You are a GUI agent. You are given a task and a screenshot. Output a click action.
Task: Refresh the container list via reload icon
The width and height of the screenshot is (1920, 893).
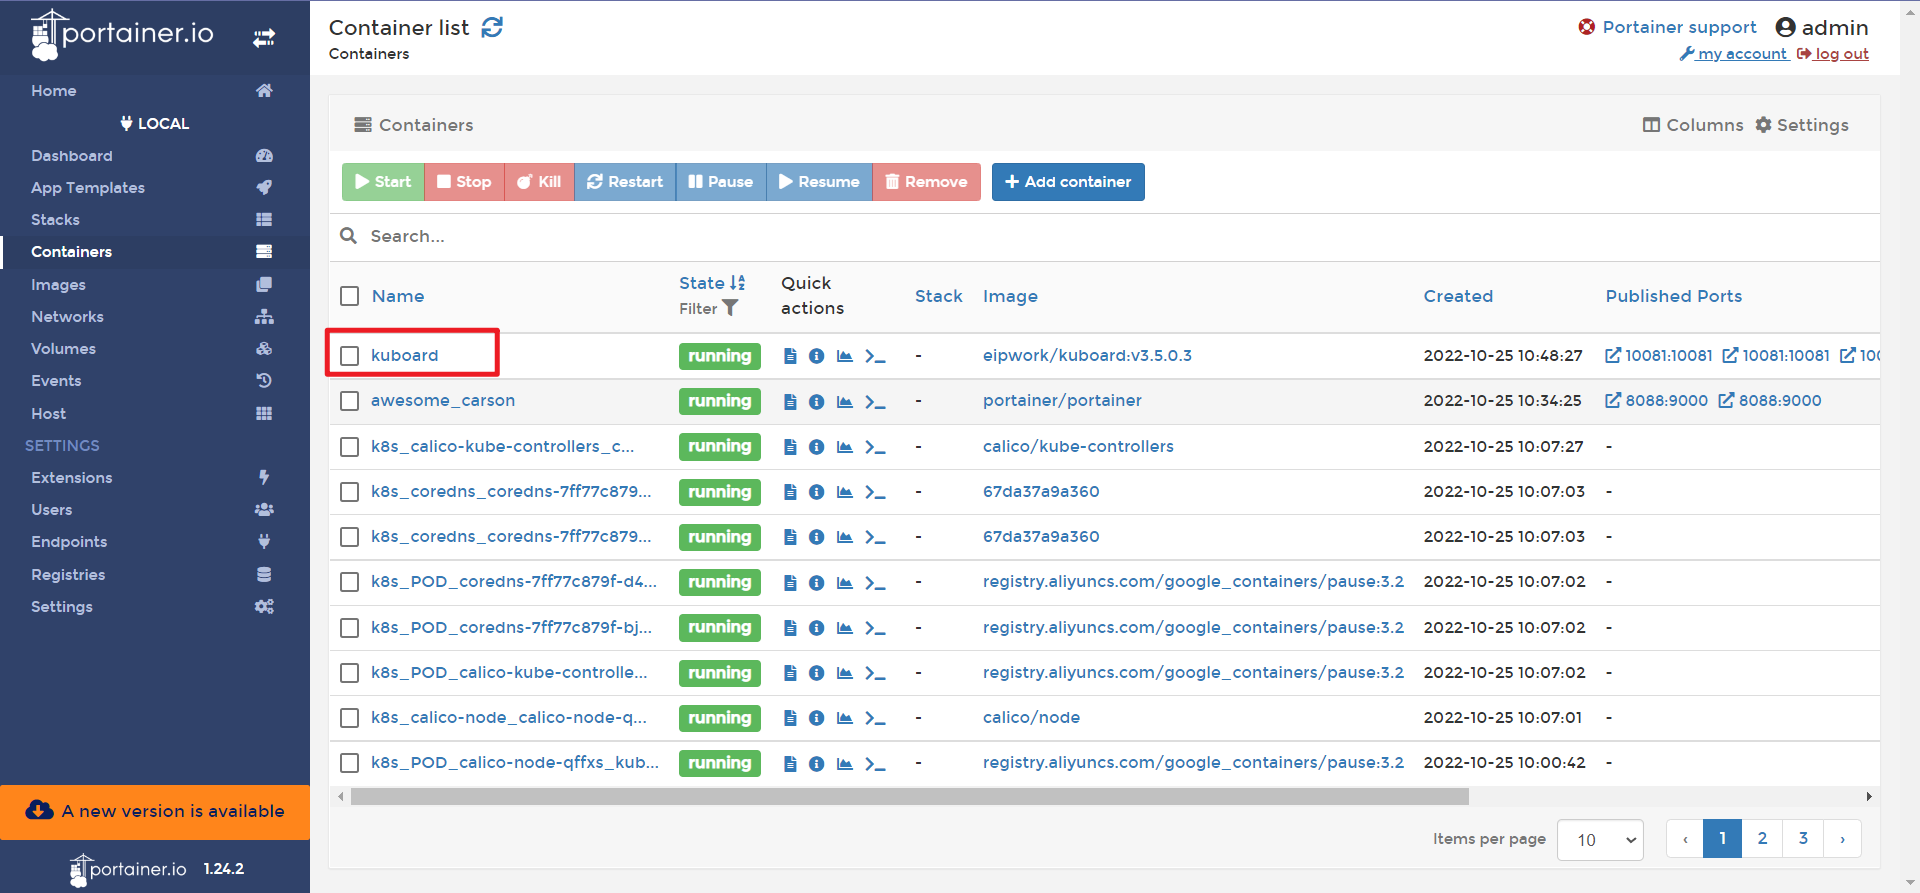click(x=492, y=27)
